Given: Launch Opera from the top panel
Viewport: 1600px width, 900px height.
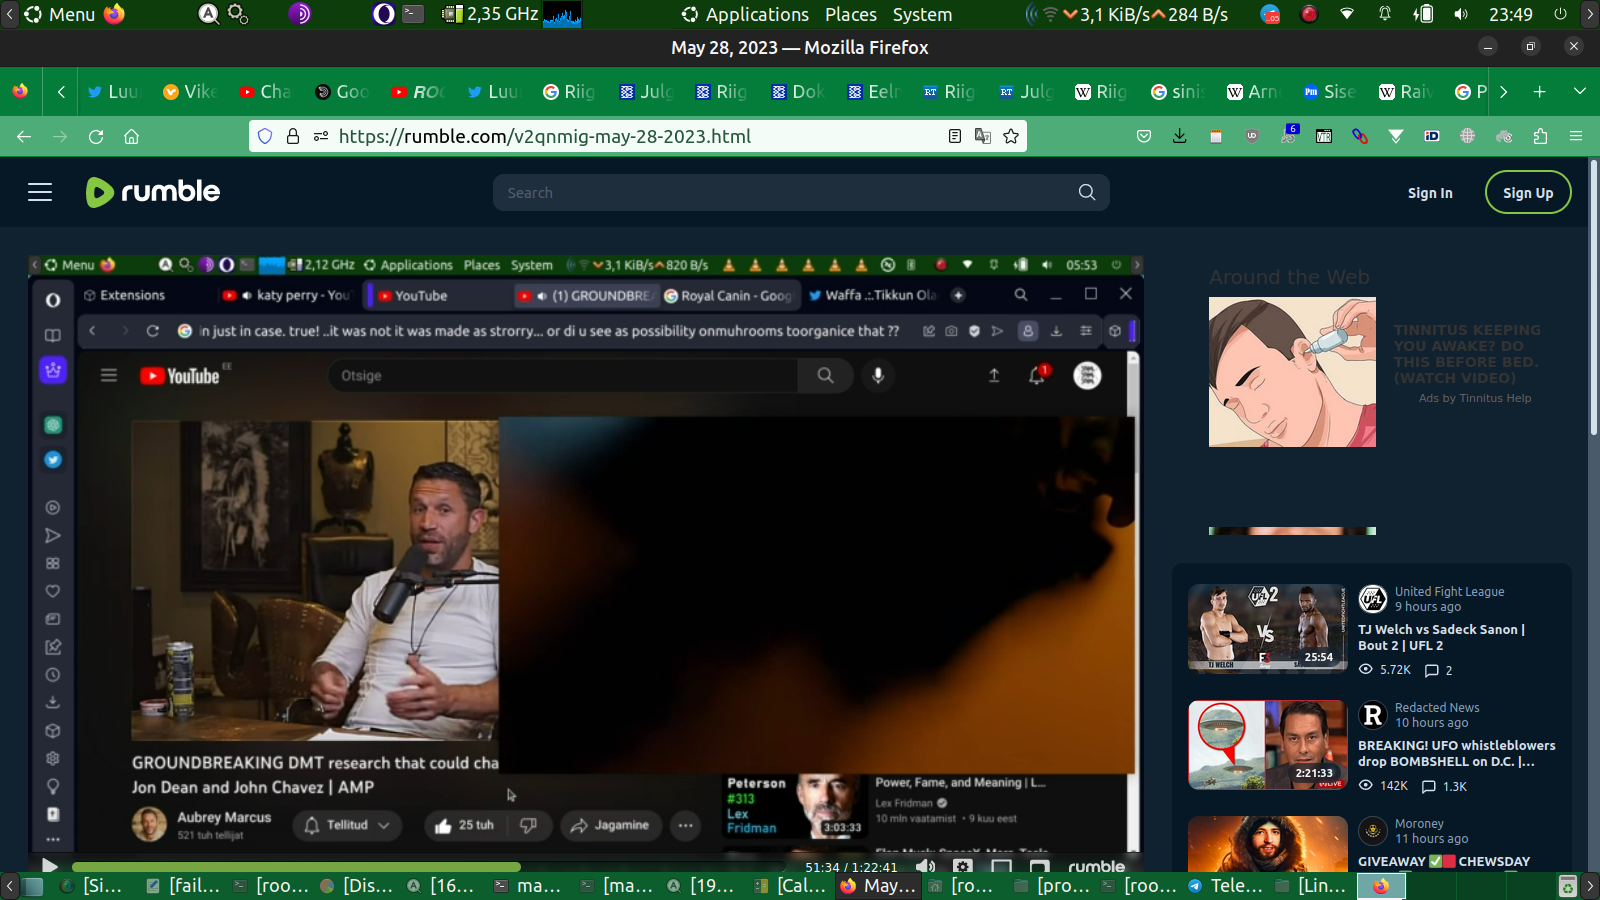Looking at the screenshot, I should (383, 14).
